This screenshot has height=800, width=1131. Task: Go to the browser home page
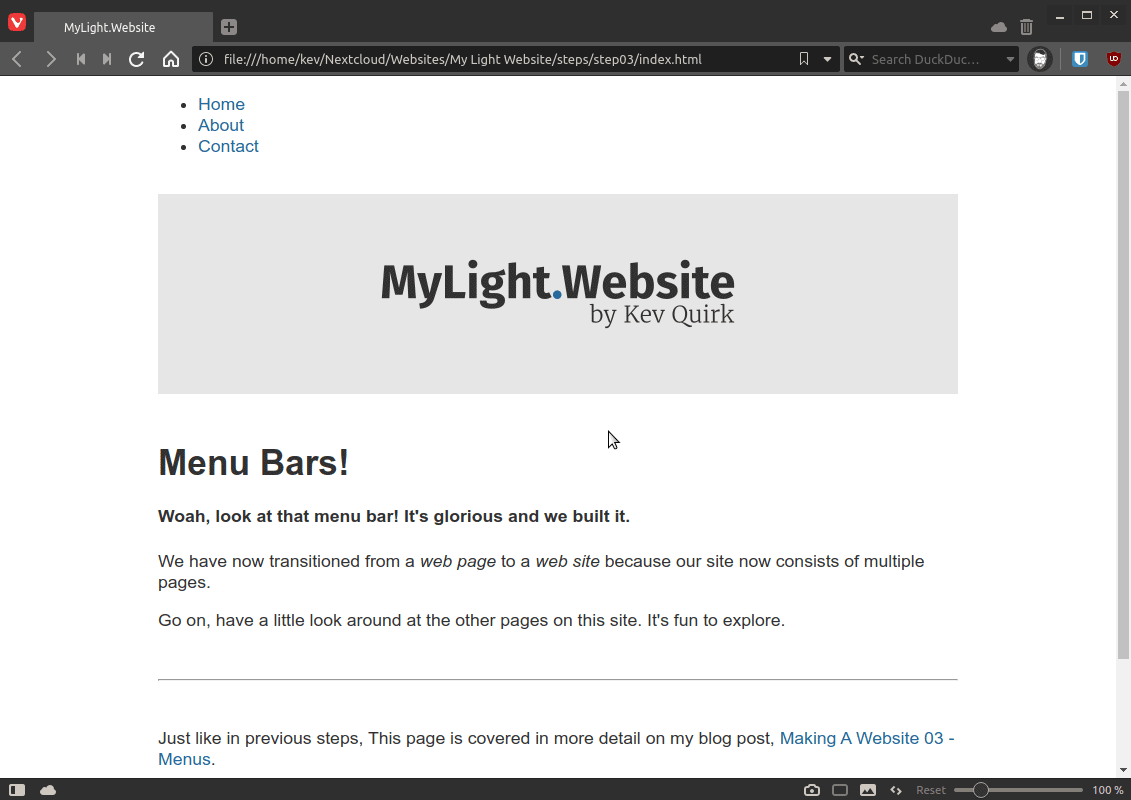click(x=171, y=59)
